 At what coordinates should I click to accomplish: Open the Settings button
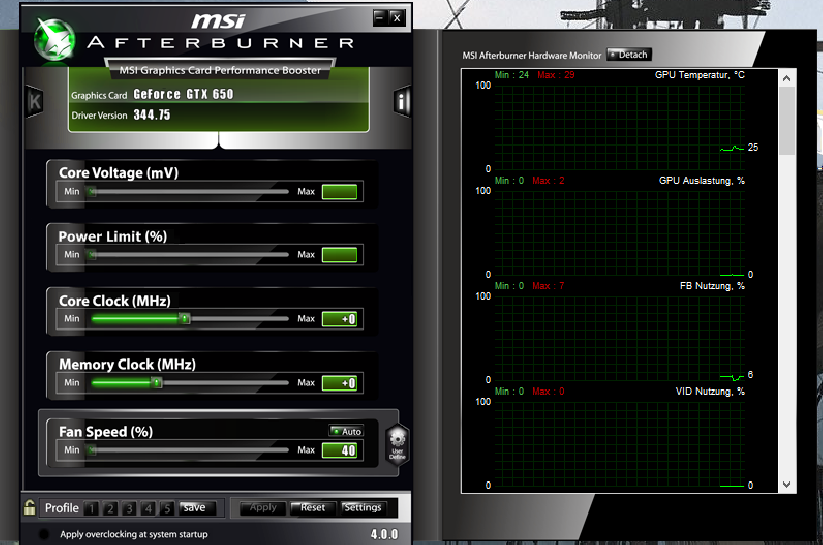(x=362, y=507)
